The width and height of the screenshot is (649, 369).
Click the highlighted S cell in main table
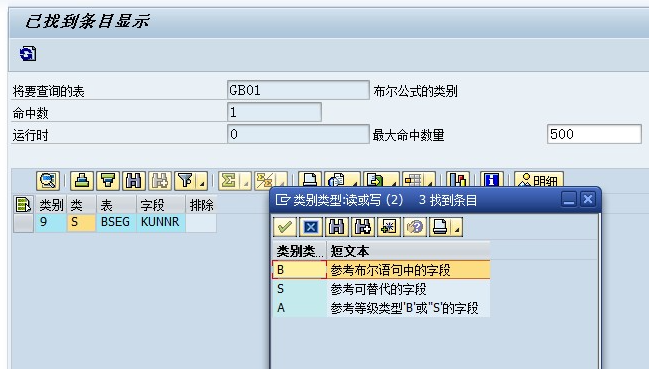point(82,223)
